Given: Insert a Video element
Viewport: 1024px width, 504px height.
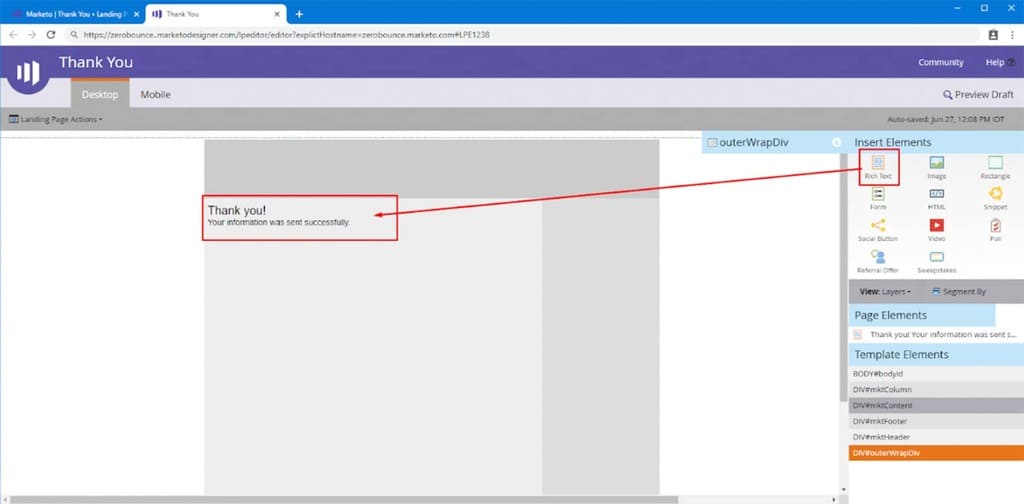Looking at the screenshot, I should pos(936,230).
